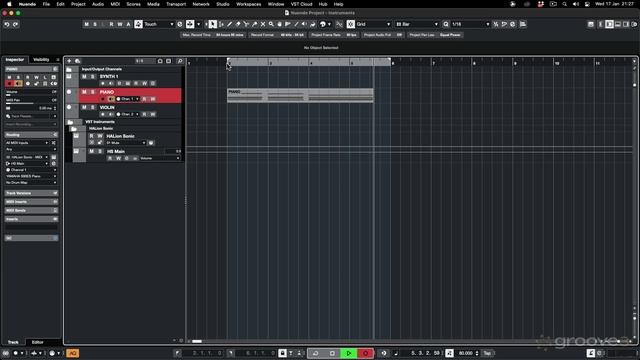Screen dimensions: 640x360
Task: Open PIANO track channel dropdown
Action: 129,99
